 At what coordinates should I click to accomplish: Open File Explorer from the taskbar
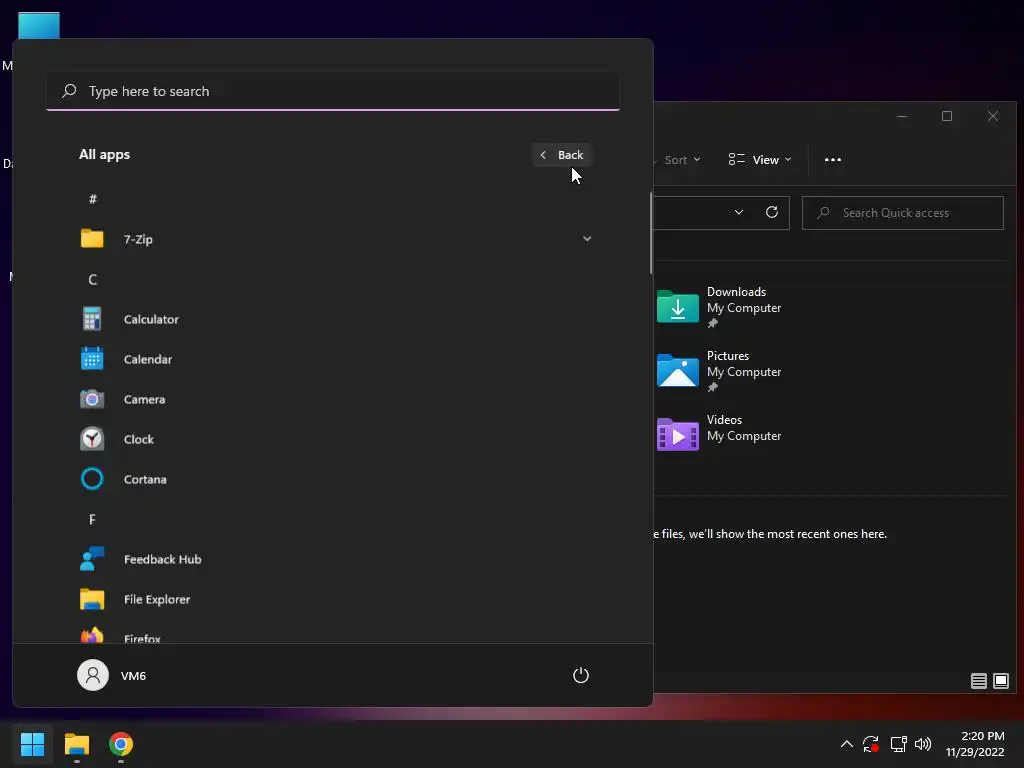76,744
